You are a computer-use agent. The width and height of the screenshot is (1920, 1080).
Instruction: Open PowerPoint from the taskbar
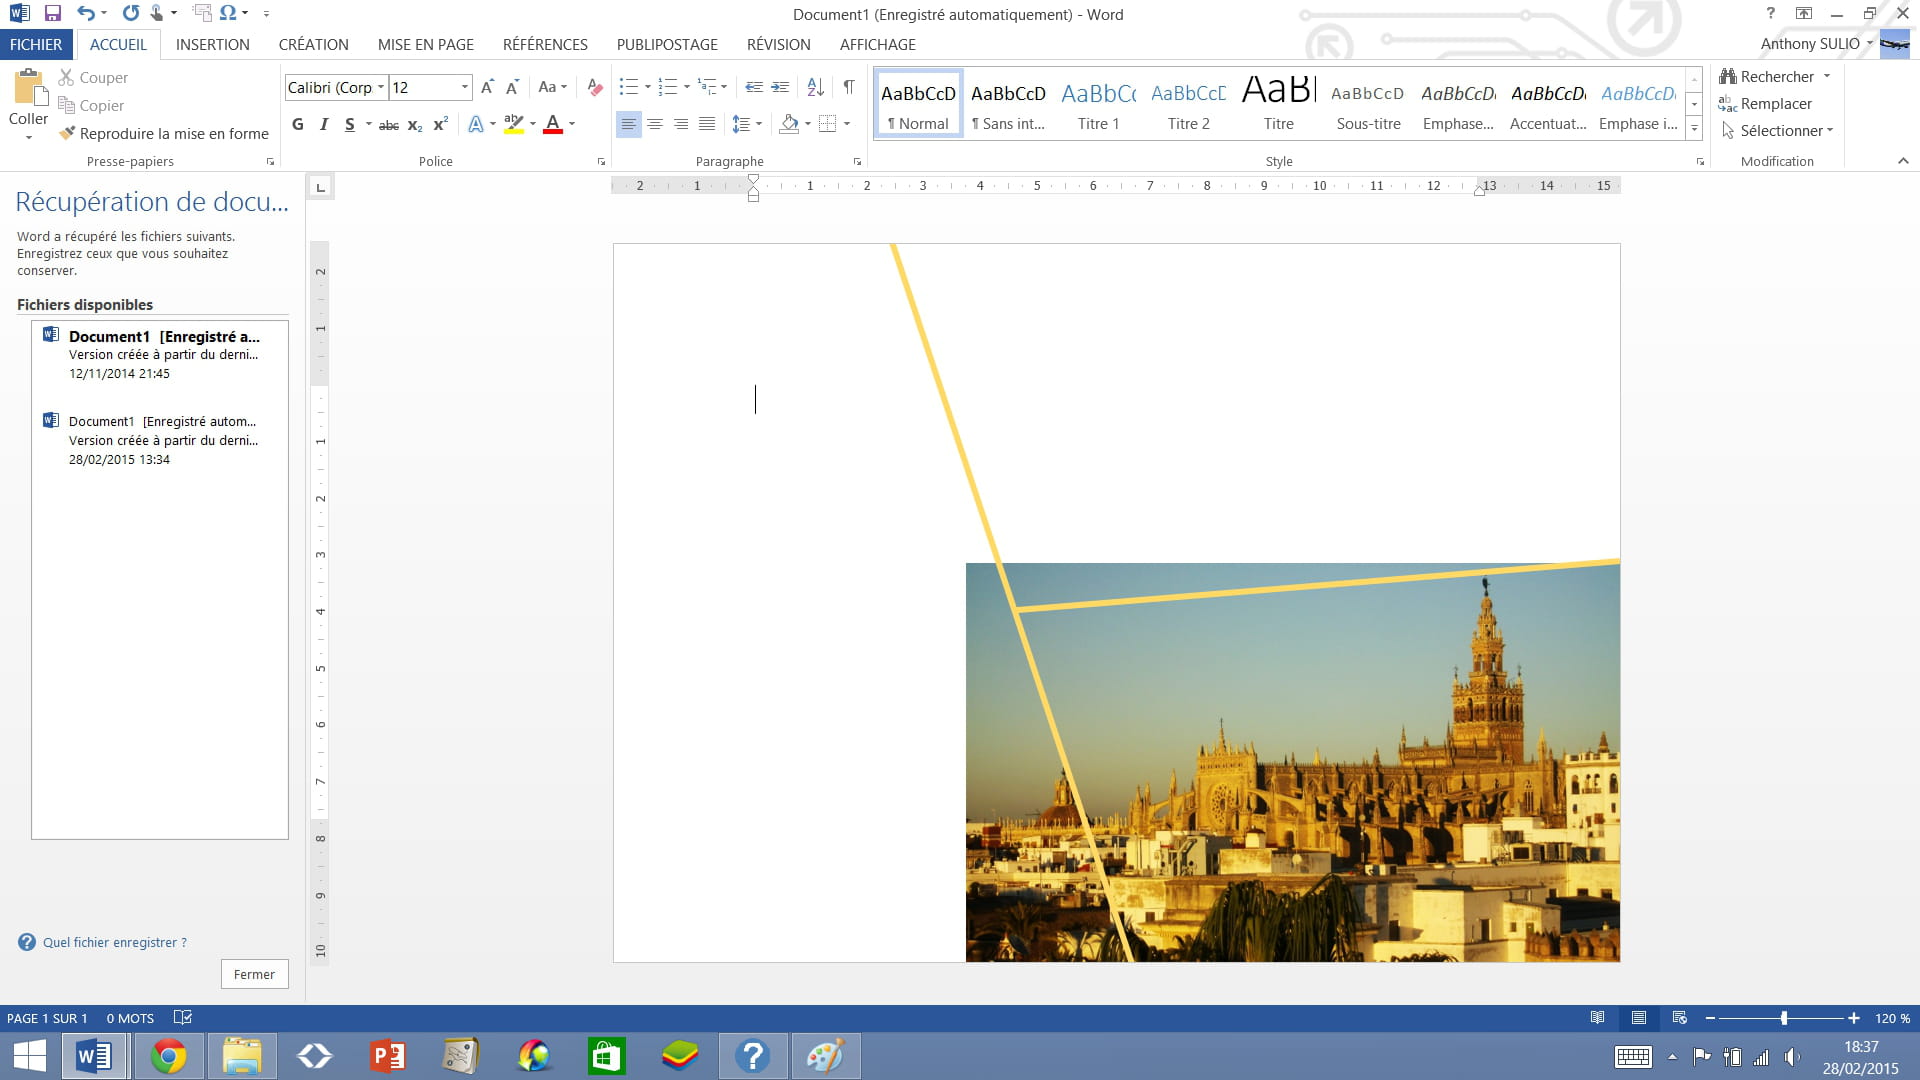[387, 1056]
